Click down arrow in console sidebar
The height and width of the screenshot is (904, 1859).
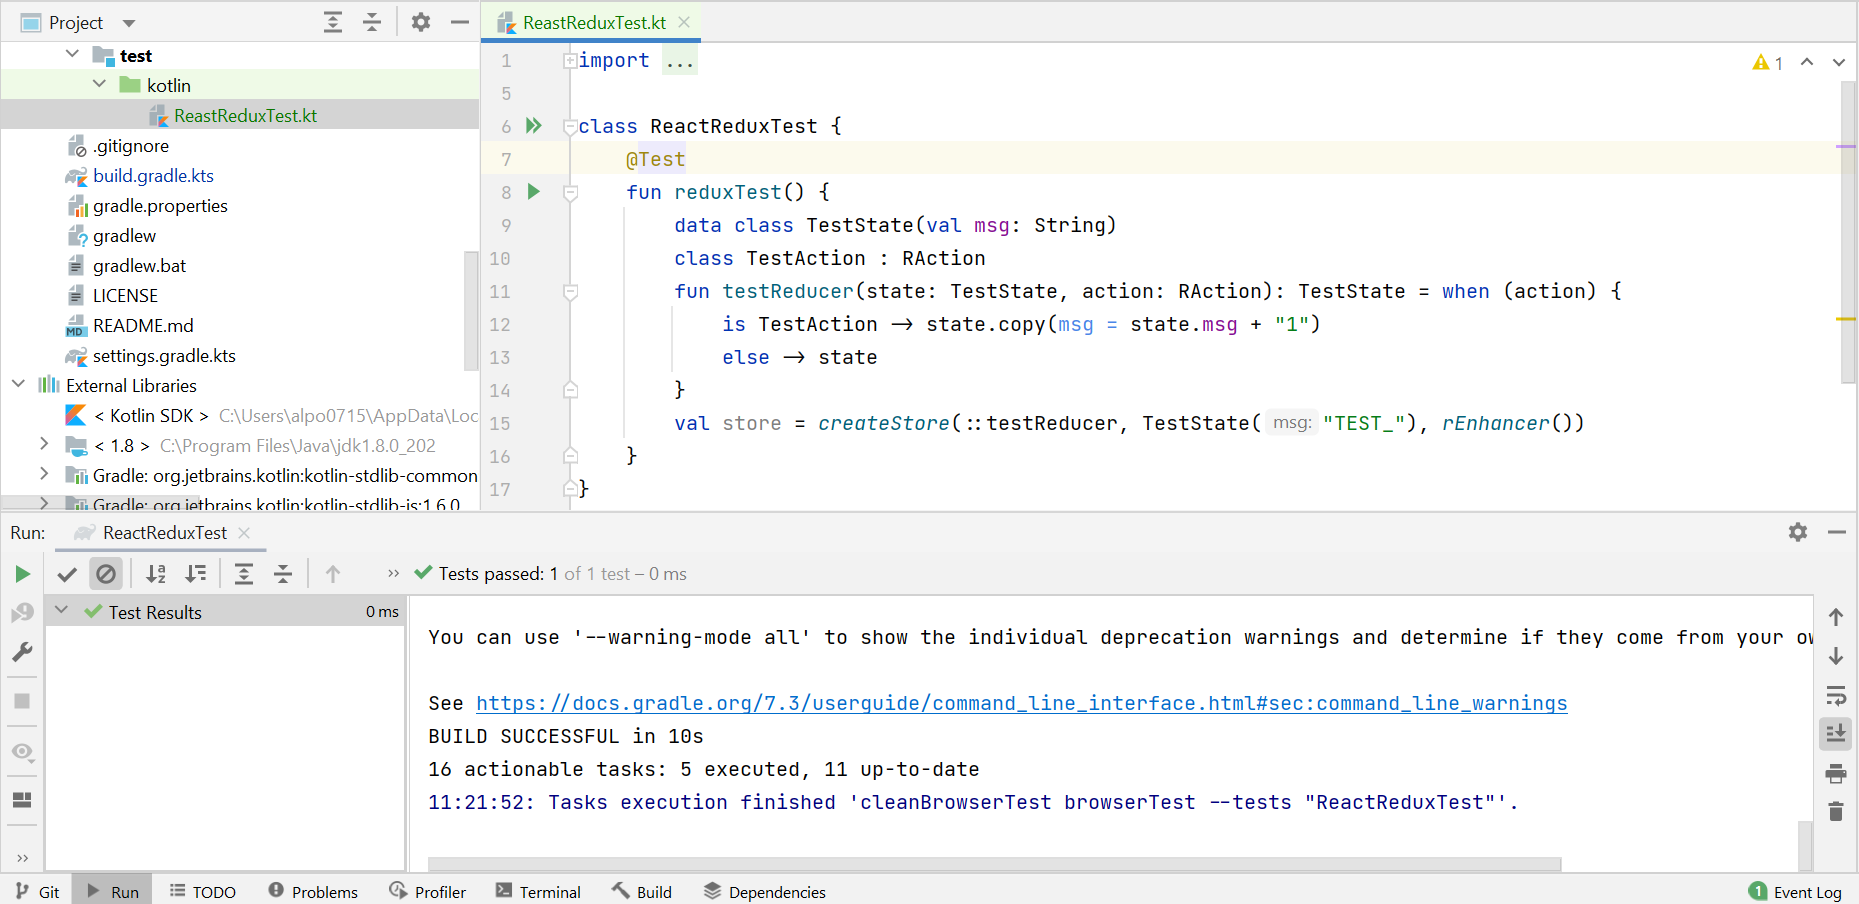click(x=1836, y=656)
